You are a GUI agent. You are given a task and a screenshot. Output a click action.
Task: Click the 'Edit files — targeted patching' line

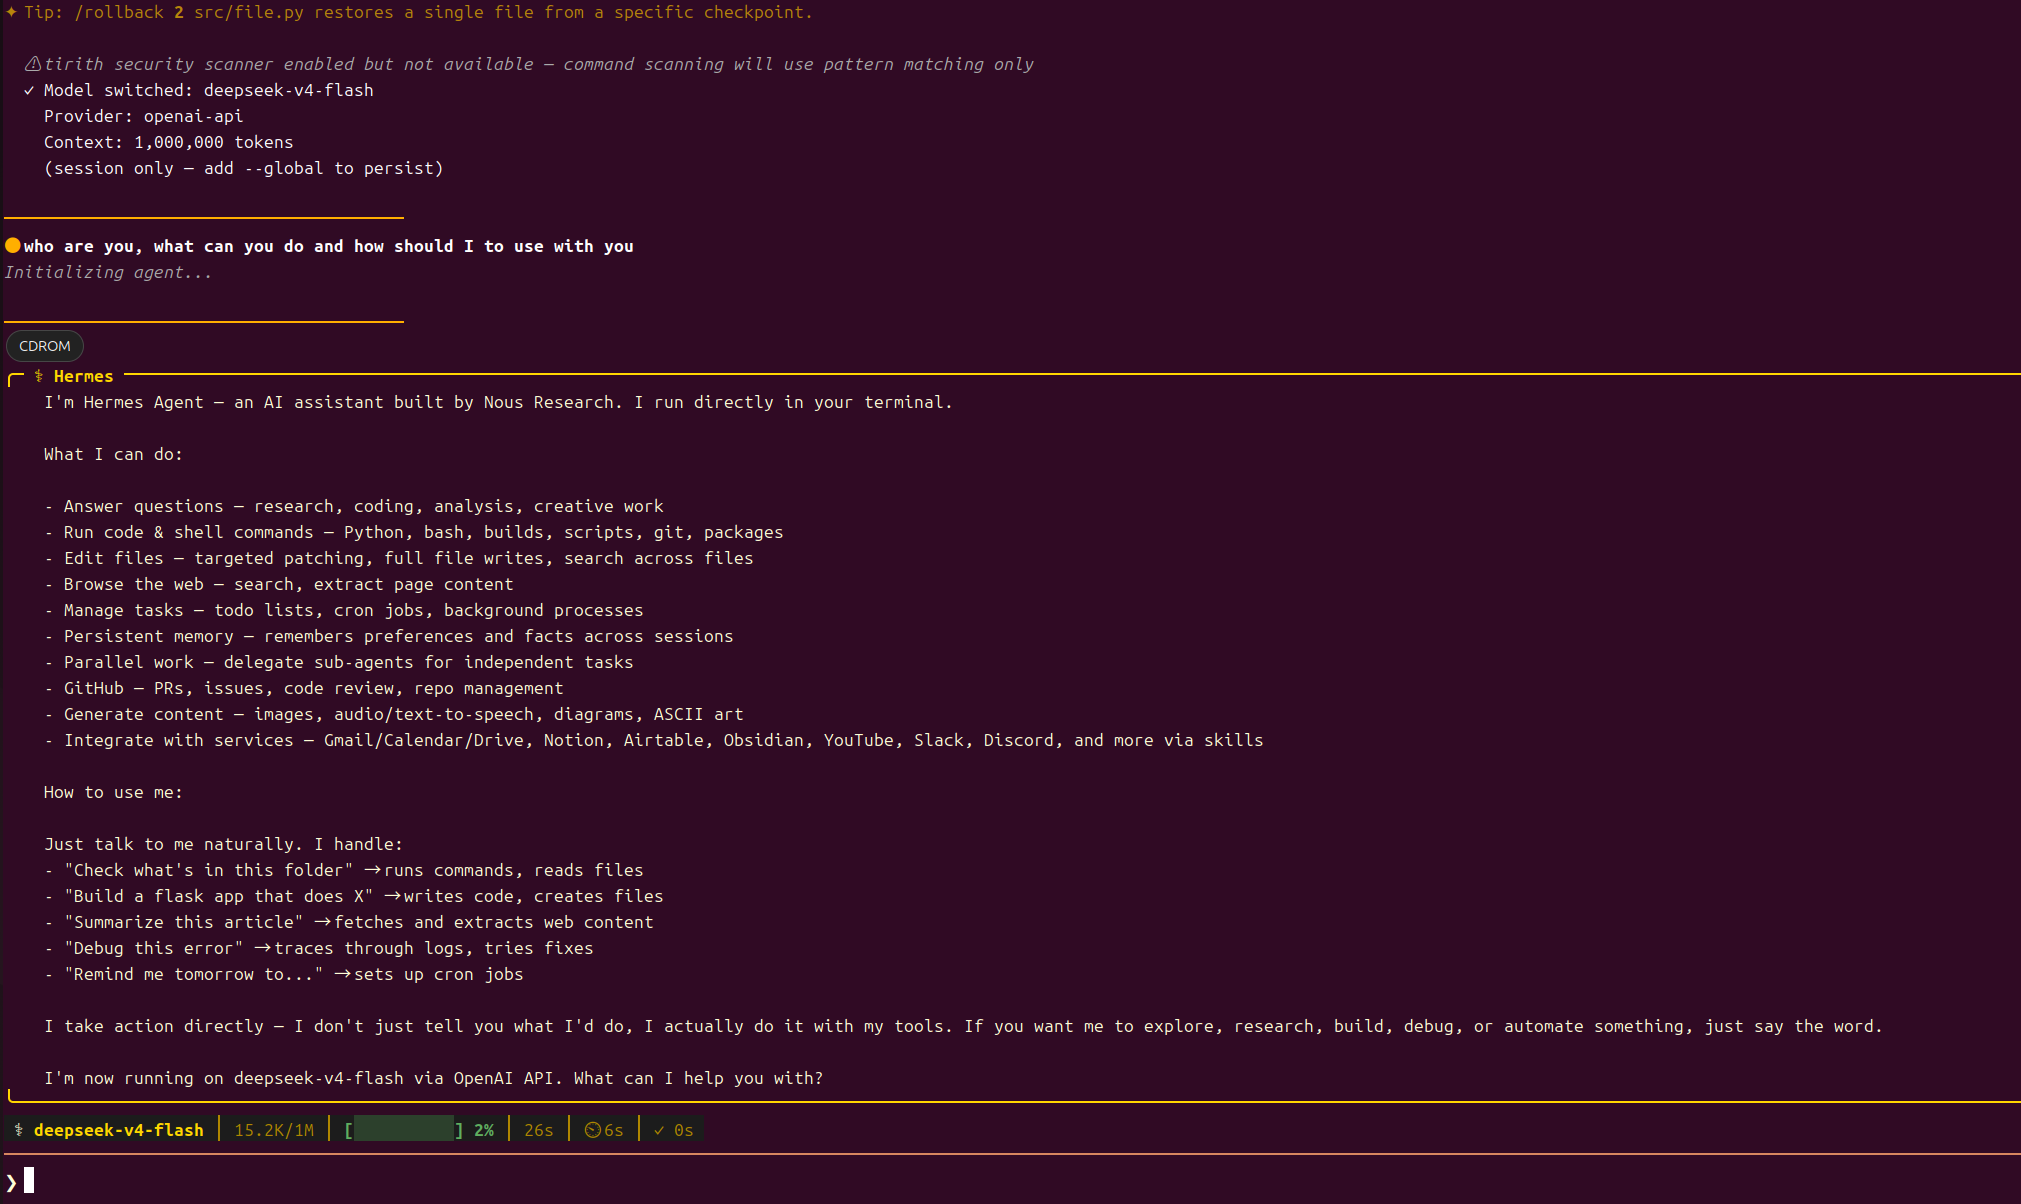(399, 558)
